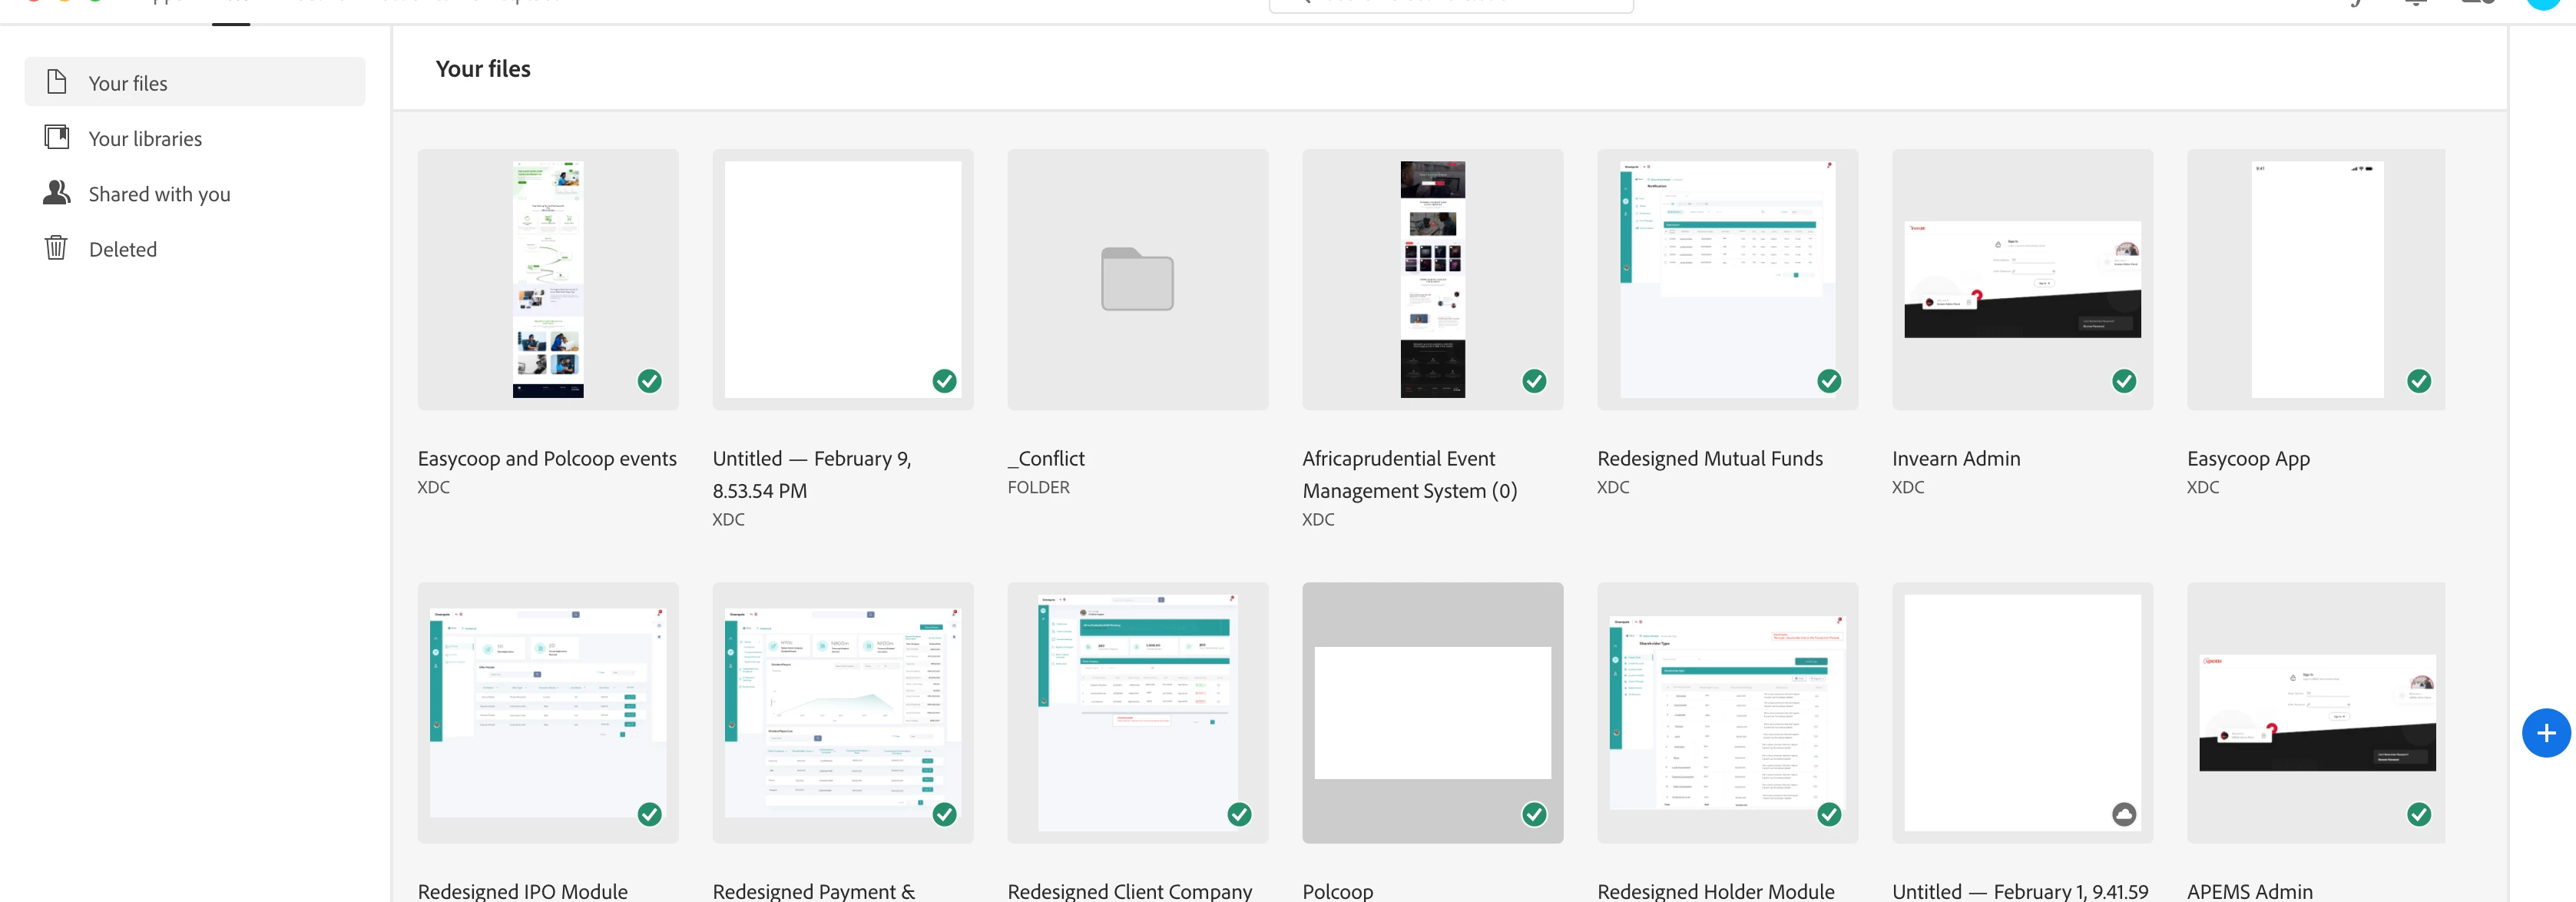The image size is (2576, 902).
Task: Open APEMS Admin file thumbnail
Action: pyautogui.click(x=2315, y=712)
